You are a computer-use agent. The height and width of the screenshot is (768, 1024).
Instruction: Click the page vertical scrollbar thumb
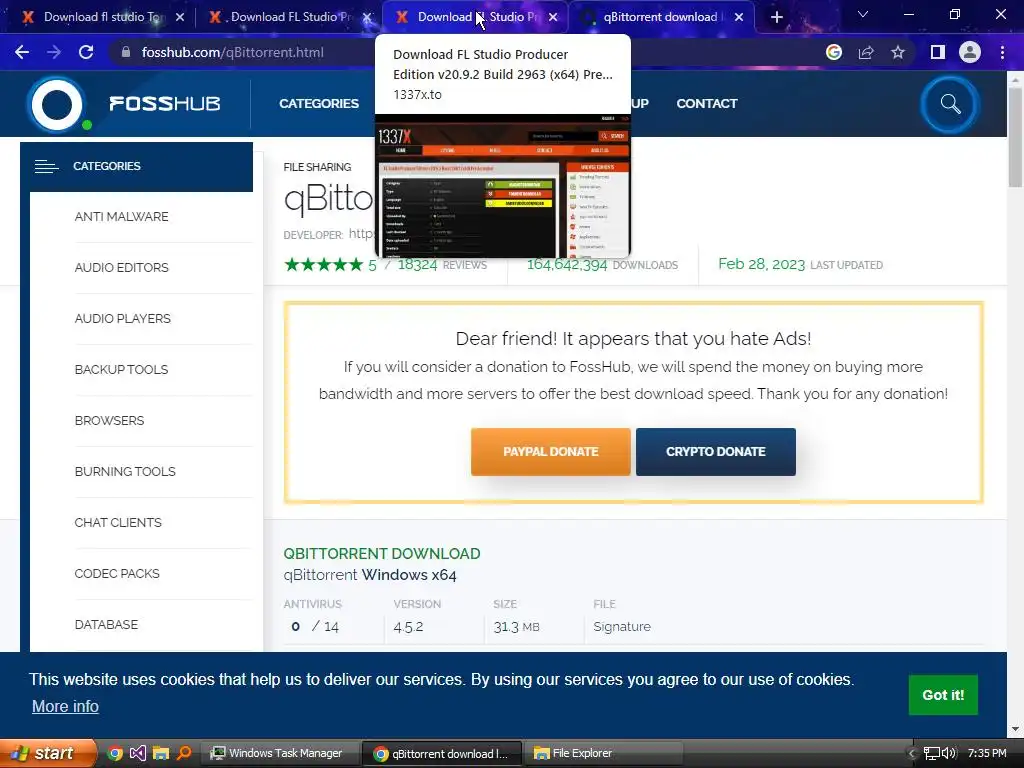pyautogui.click(x=1015, y=137)
